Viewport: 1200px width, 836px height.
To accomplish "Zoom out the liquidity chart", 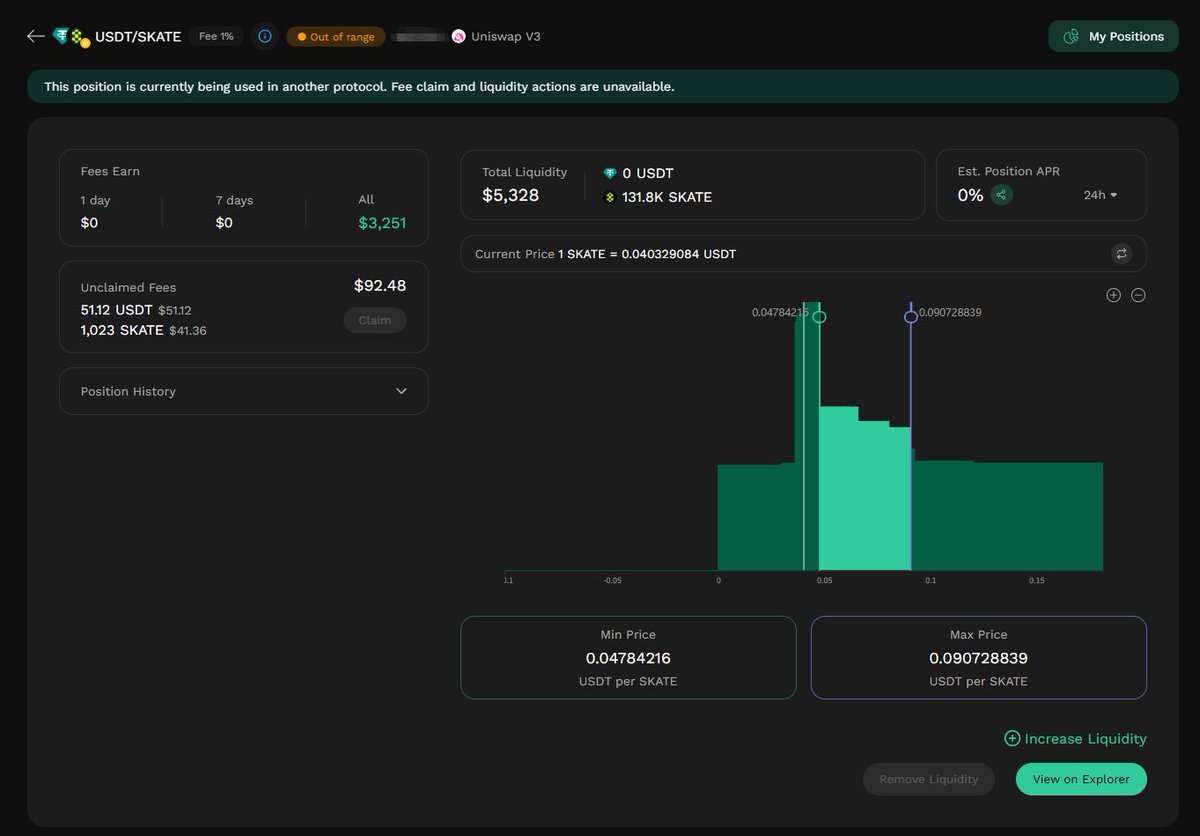I will pos(1138,295).
